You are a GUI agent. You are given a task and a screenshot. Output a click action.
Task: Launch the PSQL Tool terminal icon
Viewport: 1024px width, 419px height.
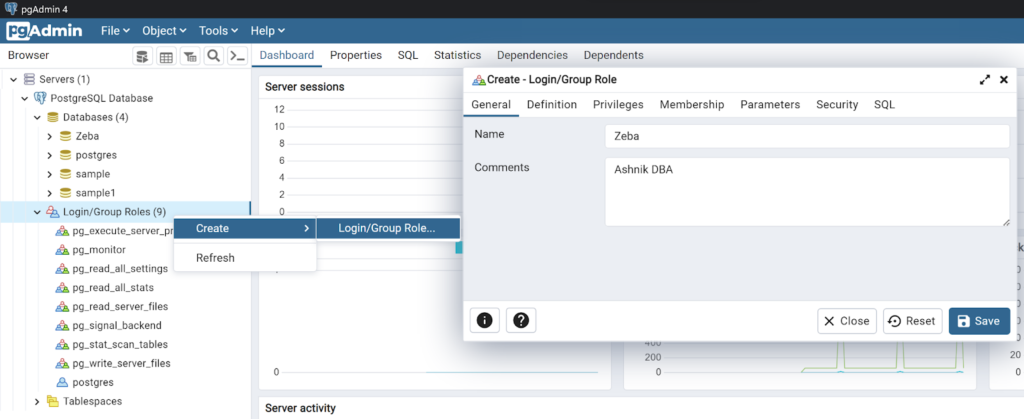pyautogui.click(x=237, y=56)
